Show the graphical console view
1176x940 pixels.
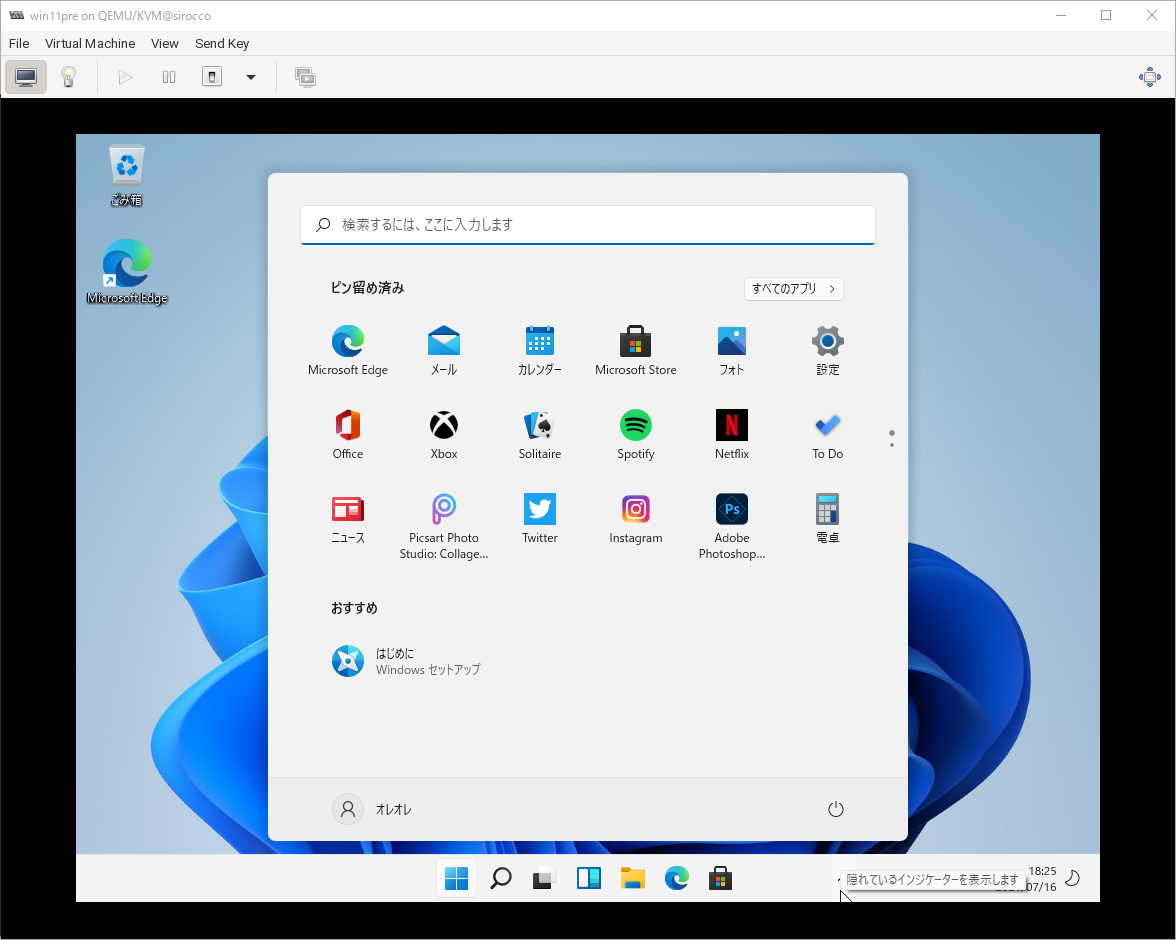(x=26, y=77)
